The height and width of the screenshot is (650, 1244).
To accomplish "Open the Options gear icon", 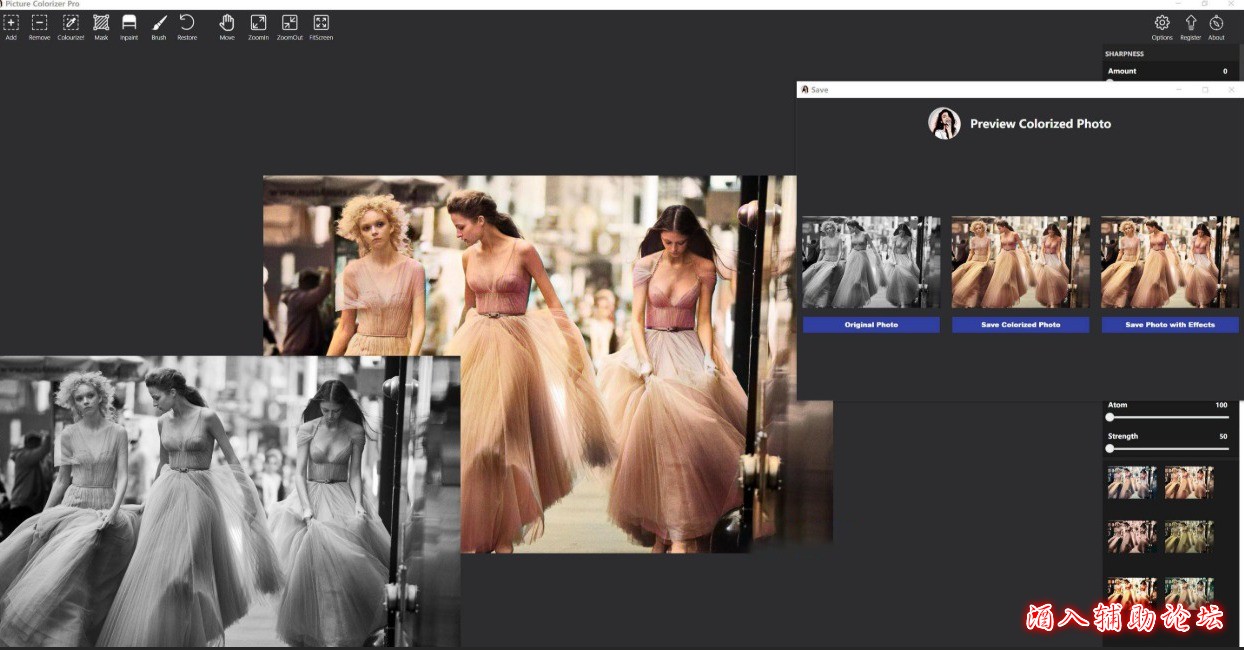I will pos(1162,23).
